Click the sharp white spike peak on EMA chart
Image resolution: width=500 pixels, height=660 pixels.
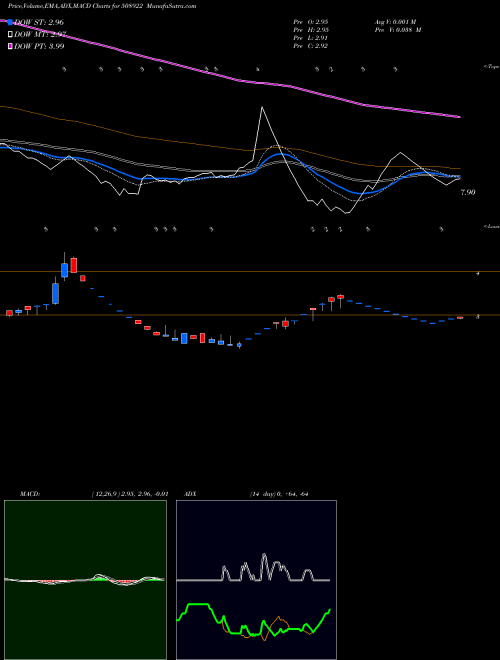click(x=262, y=108)
